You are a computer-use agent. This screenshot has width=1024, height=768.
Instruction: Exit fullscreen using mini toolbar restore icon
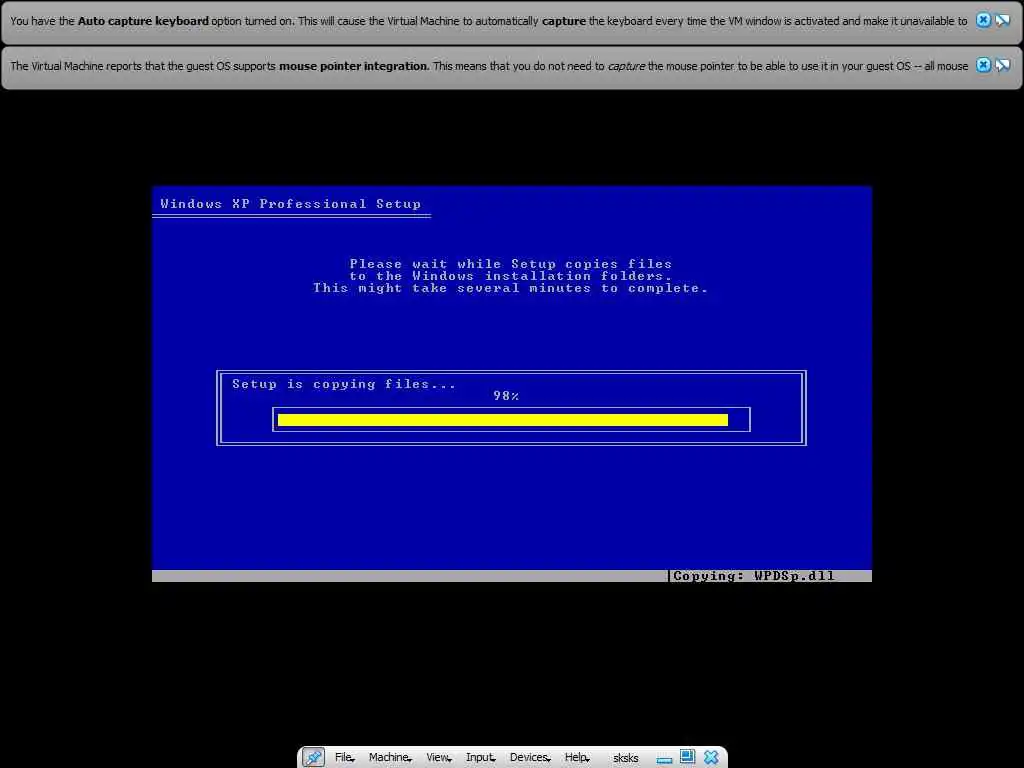pos(687,757)
